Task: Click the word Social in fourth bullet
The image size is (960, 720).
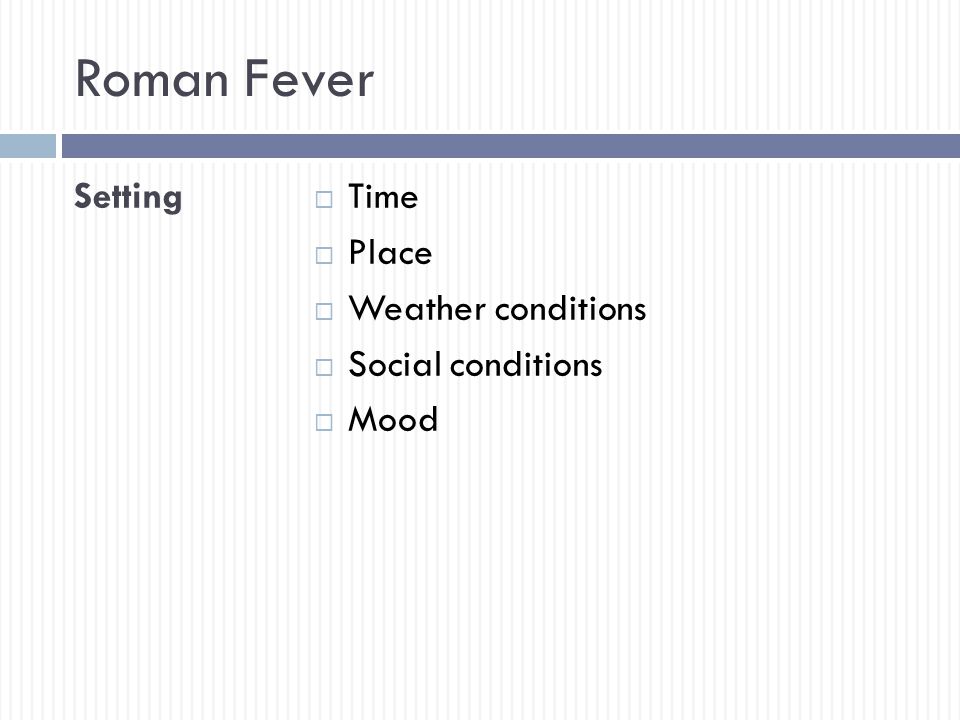Action: 395,364
